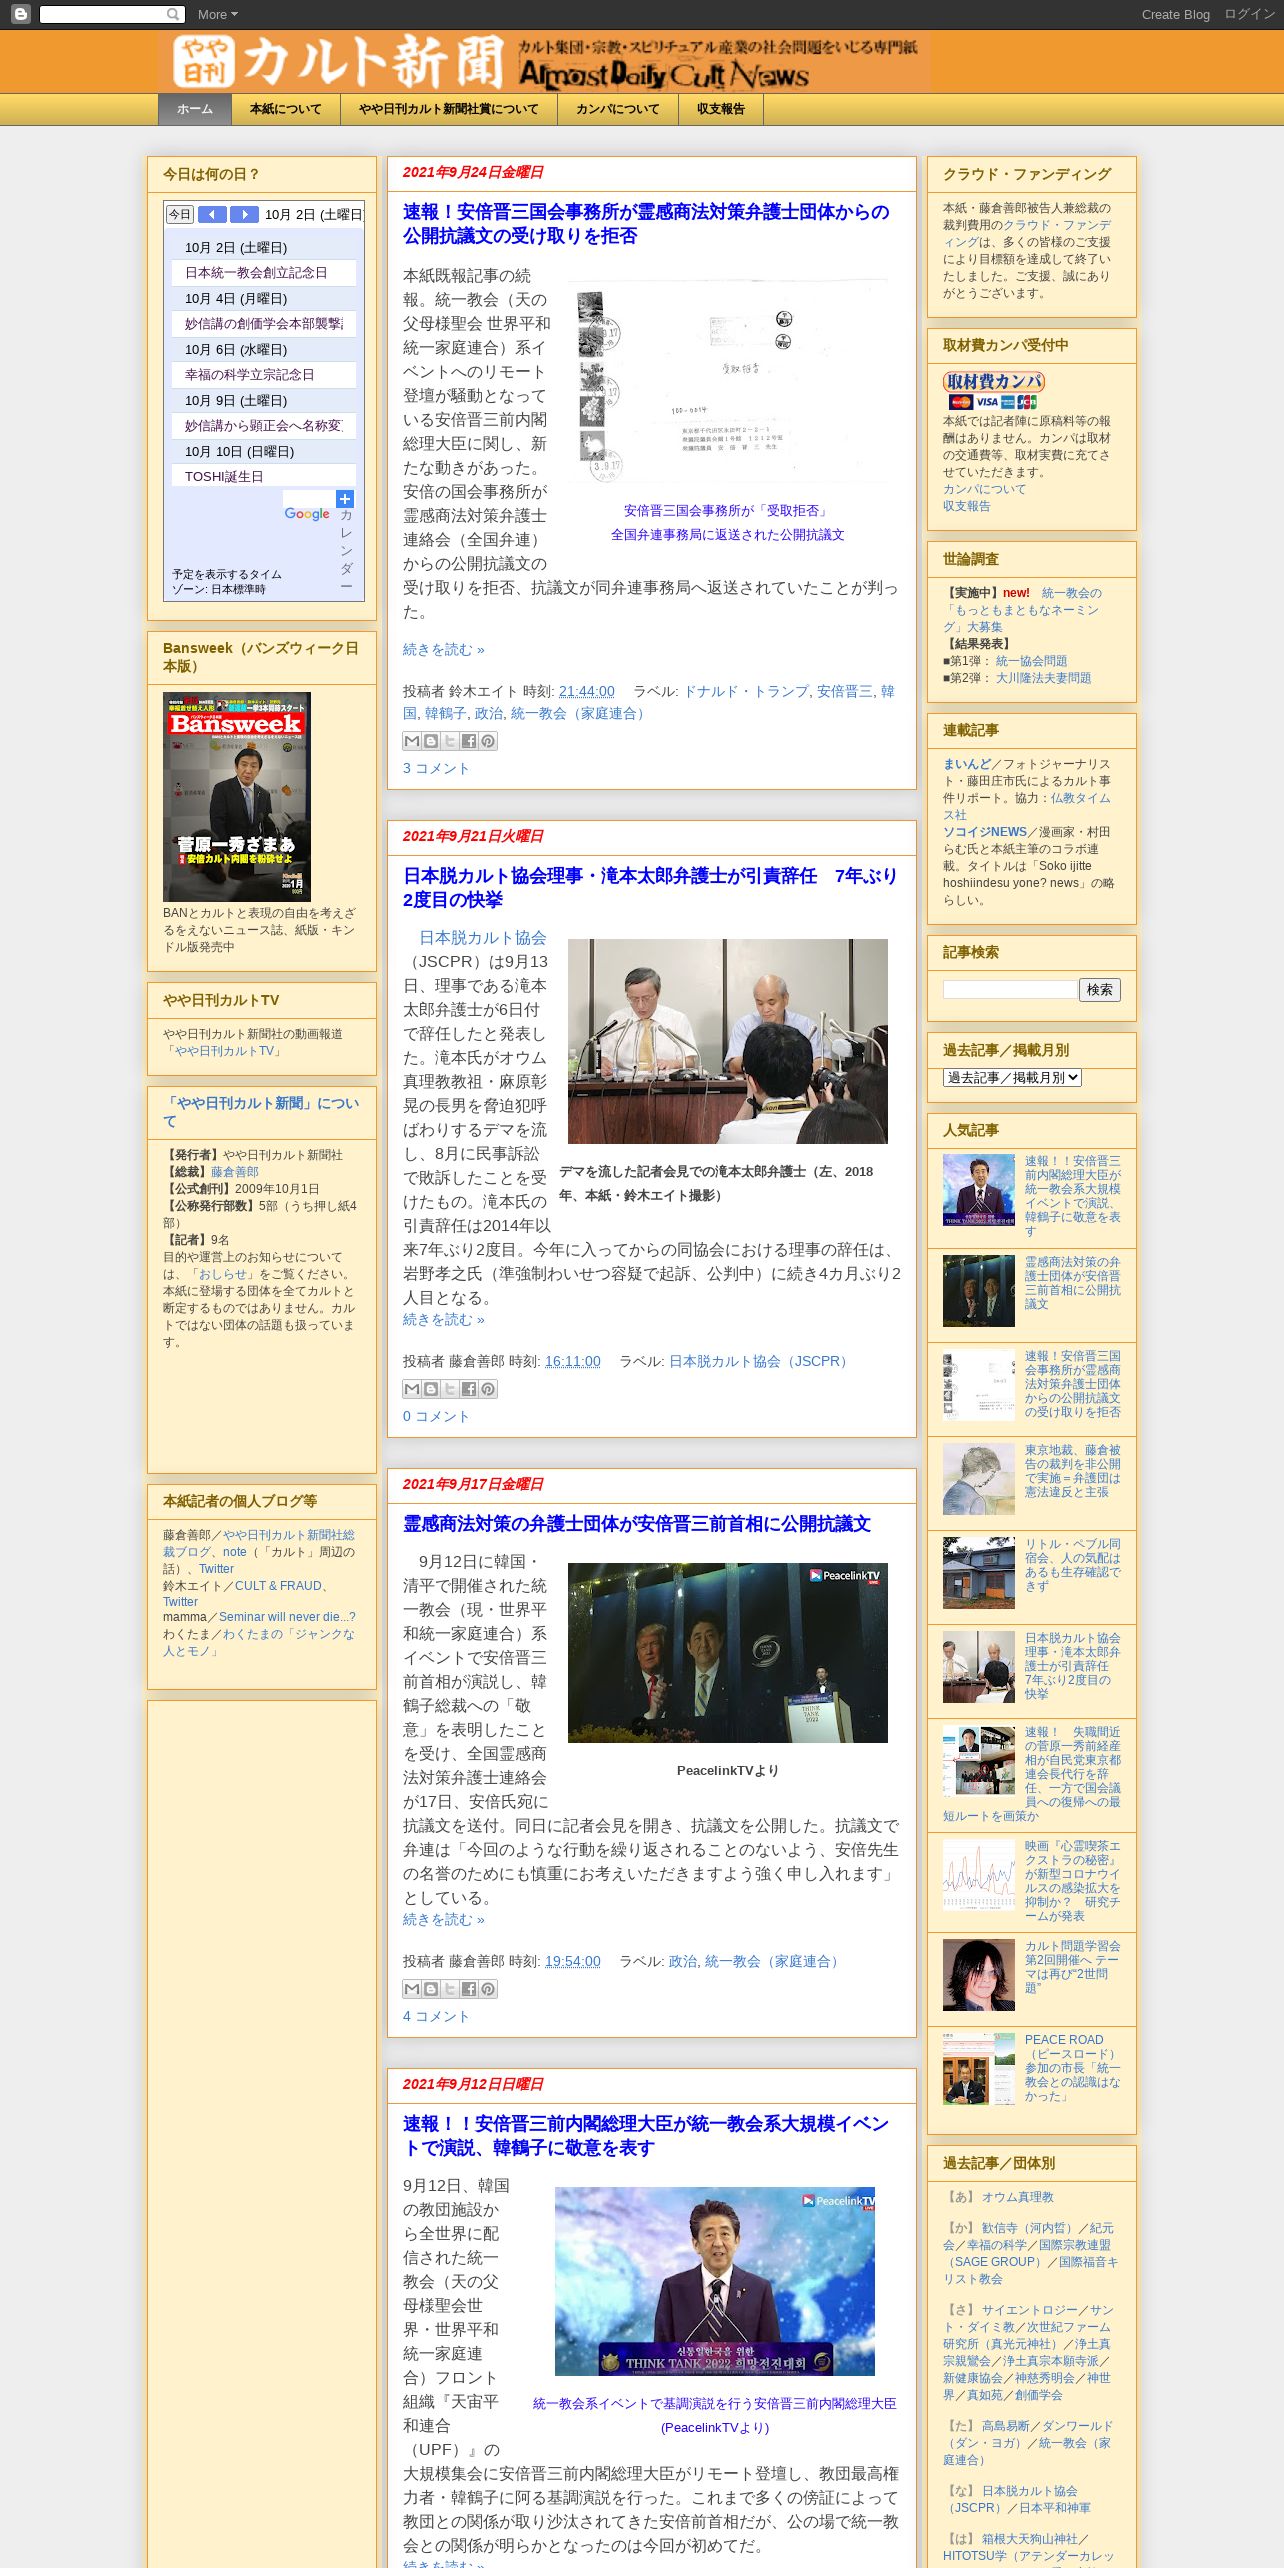This screenshot has width=1284, height=2568.
Task: Open popular article thumbnail カルト問題学習会
Action: [979, 1975]
